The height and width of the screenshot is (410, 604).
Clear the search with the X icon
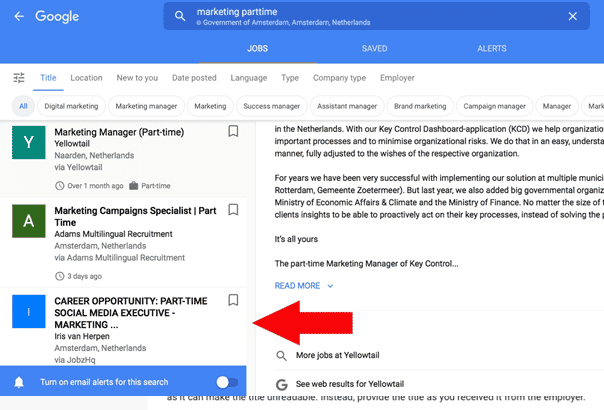(572, 16)
